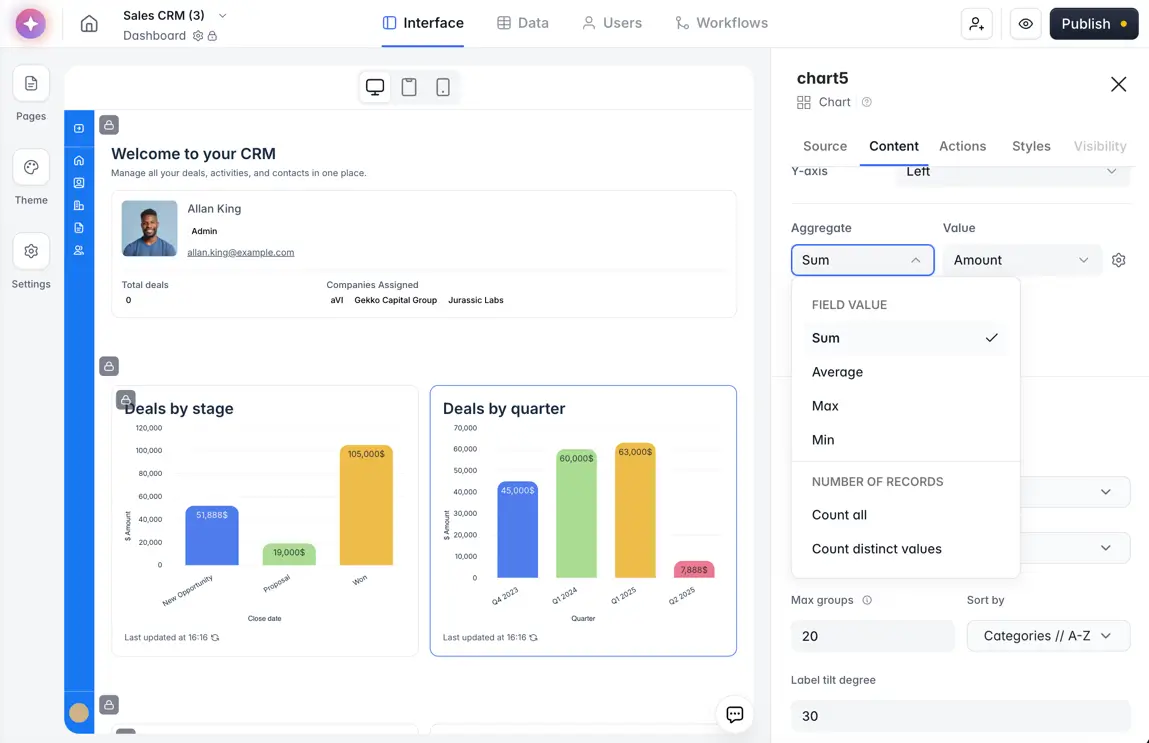Expand the Sales CRM app name dropdown
1149x743 pixels.
click(x=223, y=15)
